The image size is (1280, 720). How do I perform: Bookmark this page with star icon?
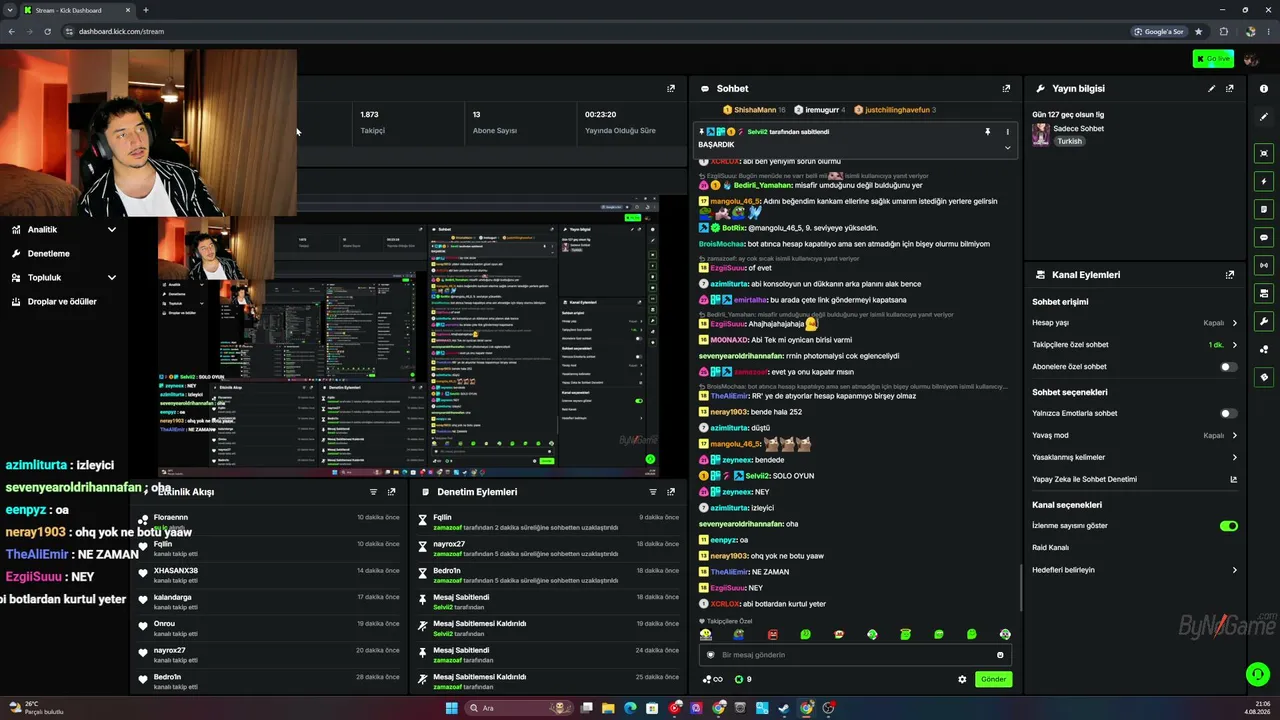(x=1198, y=31)
